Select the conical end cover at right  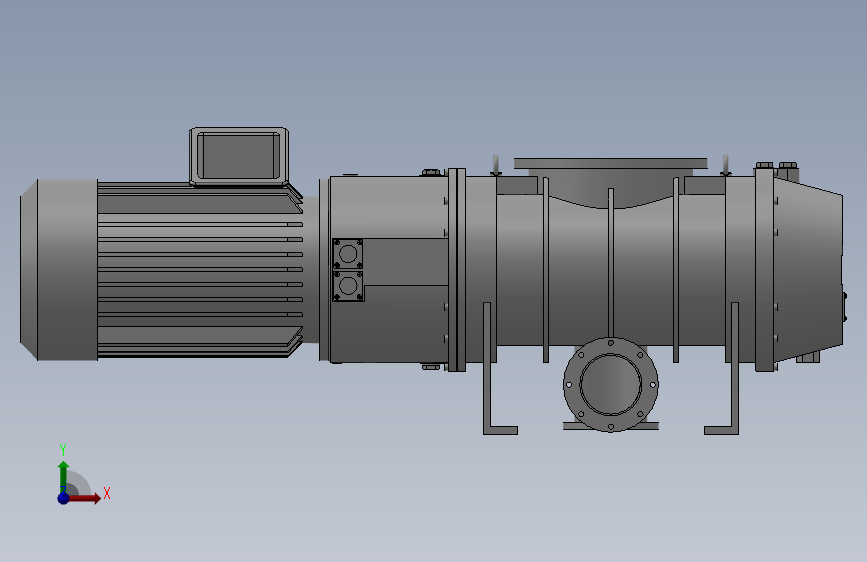[808, 270]
